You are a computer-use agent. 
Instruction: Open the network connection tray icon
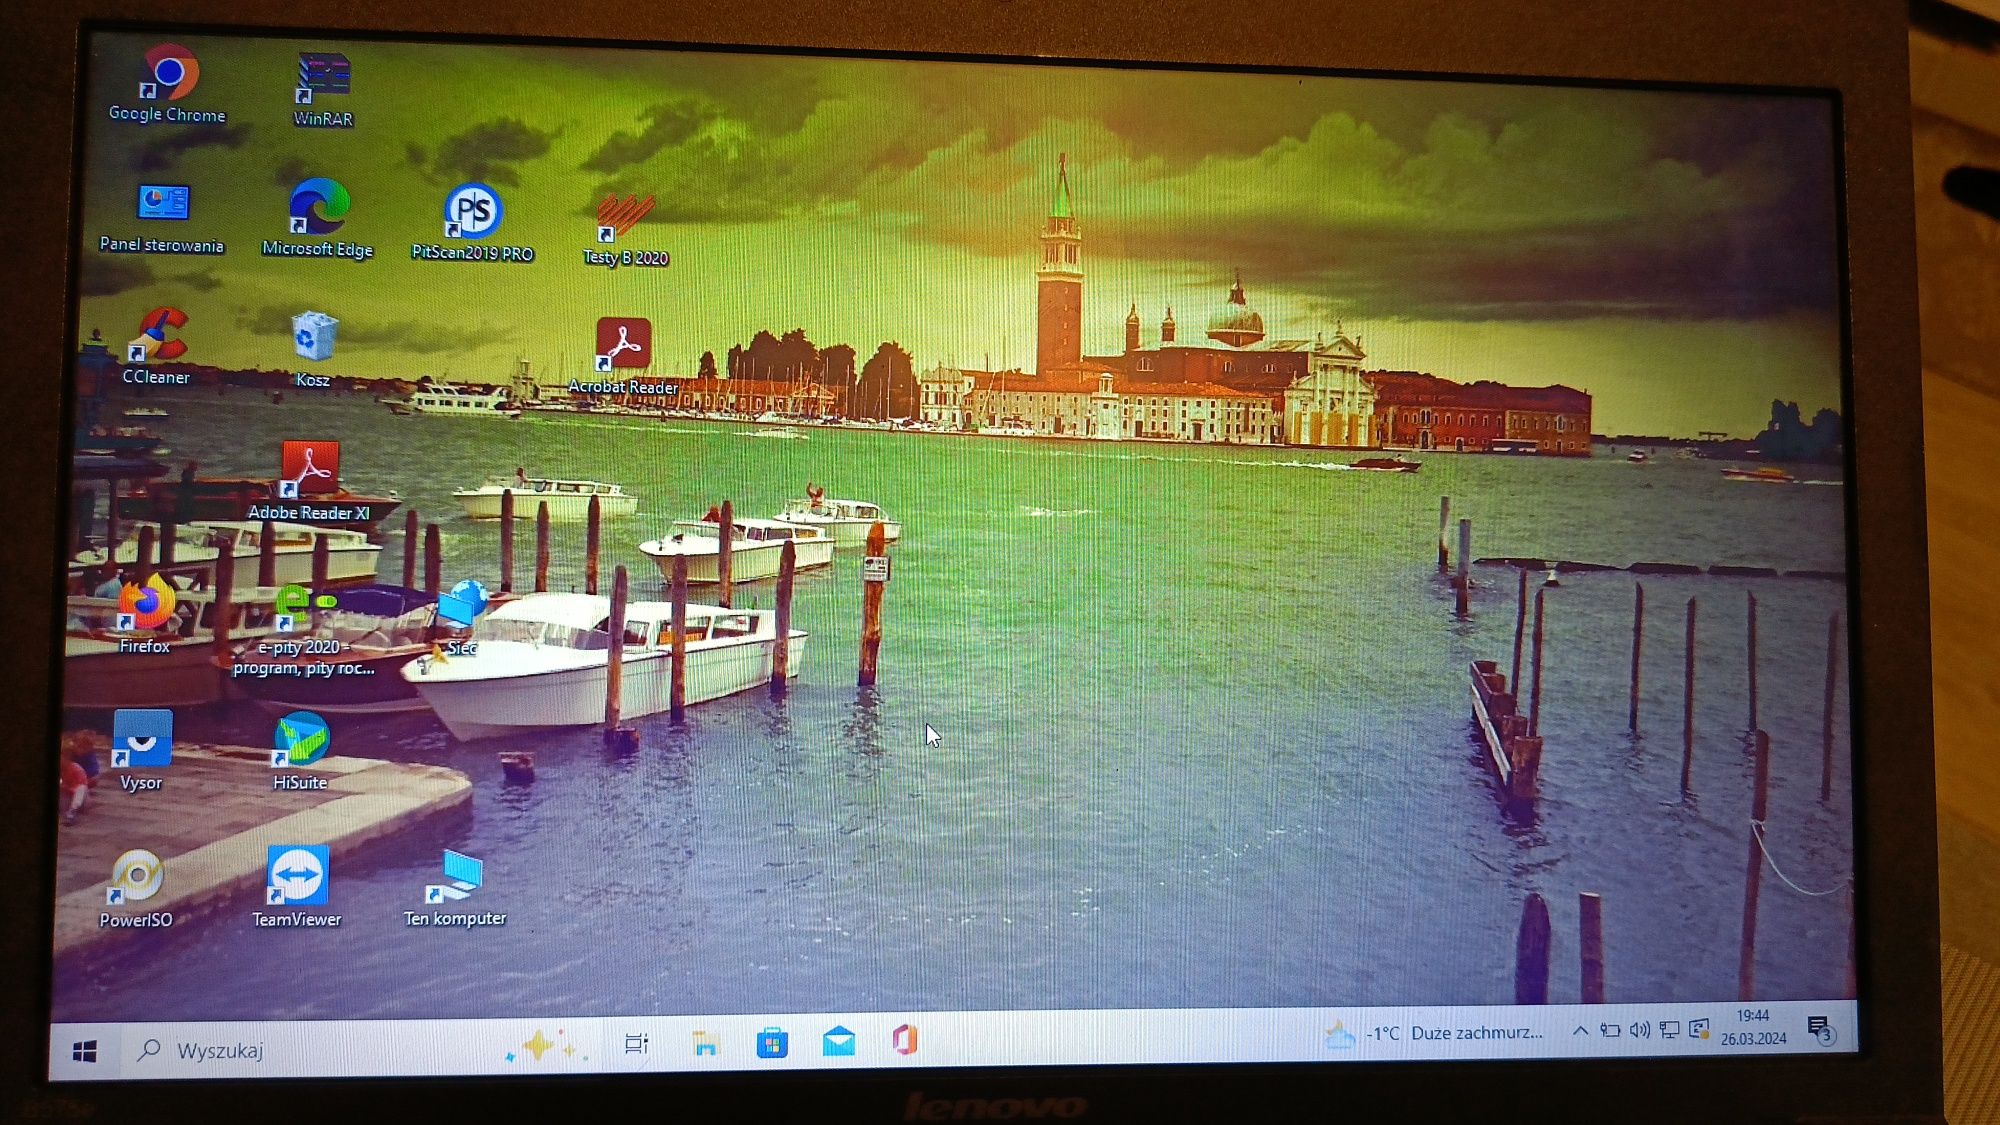[x=1669, y=1030]
